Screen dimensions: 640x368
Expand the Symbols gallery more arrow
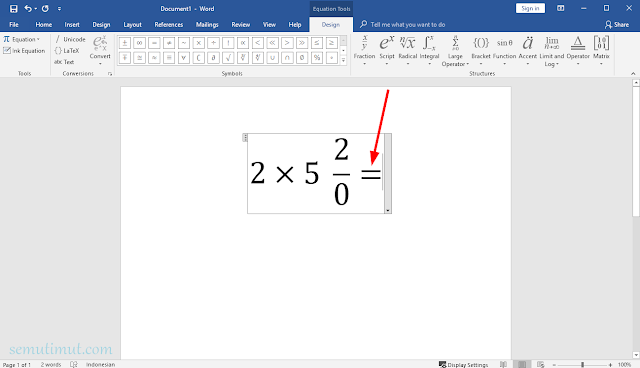pos(343,60)
